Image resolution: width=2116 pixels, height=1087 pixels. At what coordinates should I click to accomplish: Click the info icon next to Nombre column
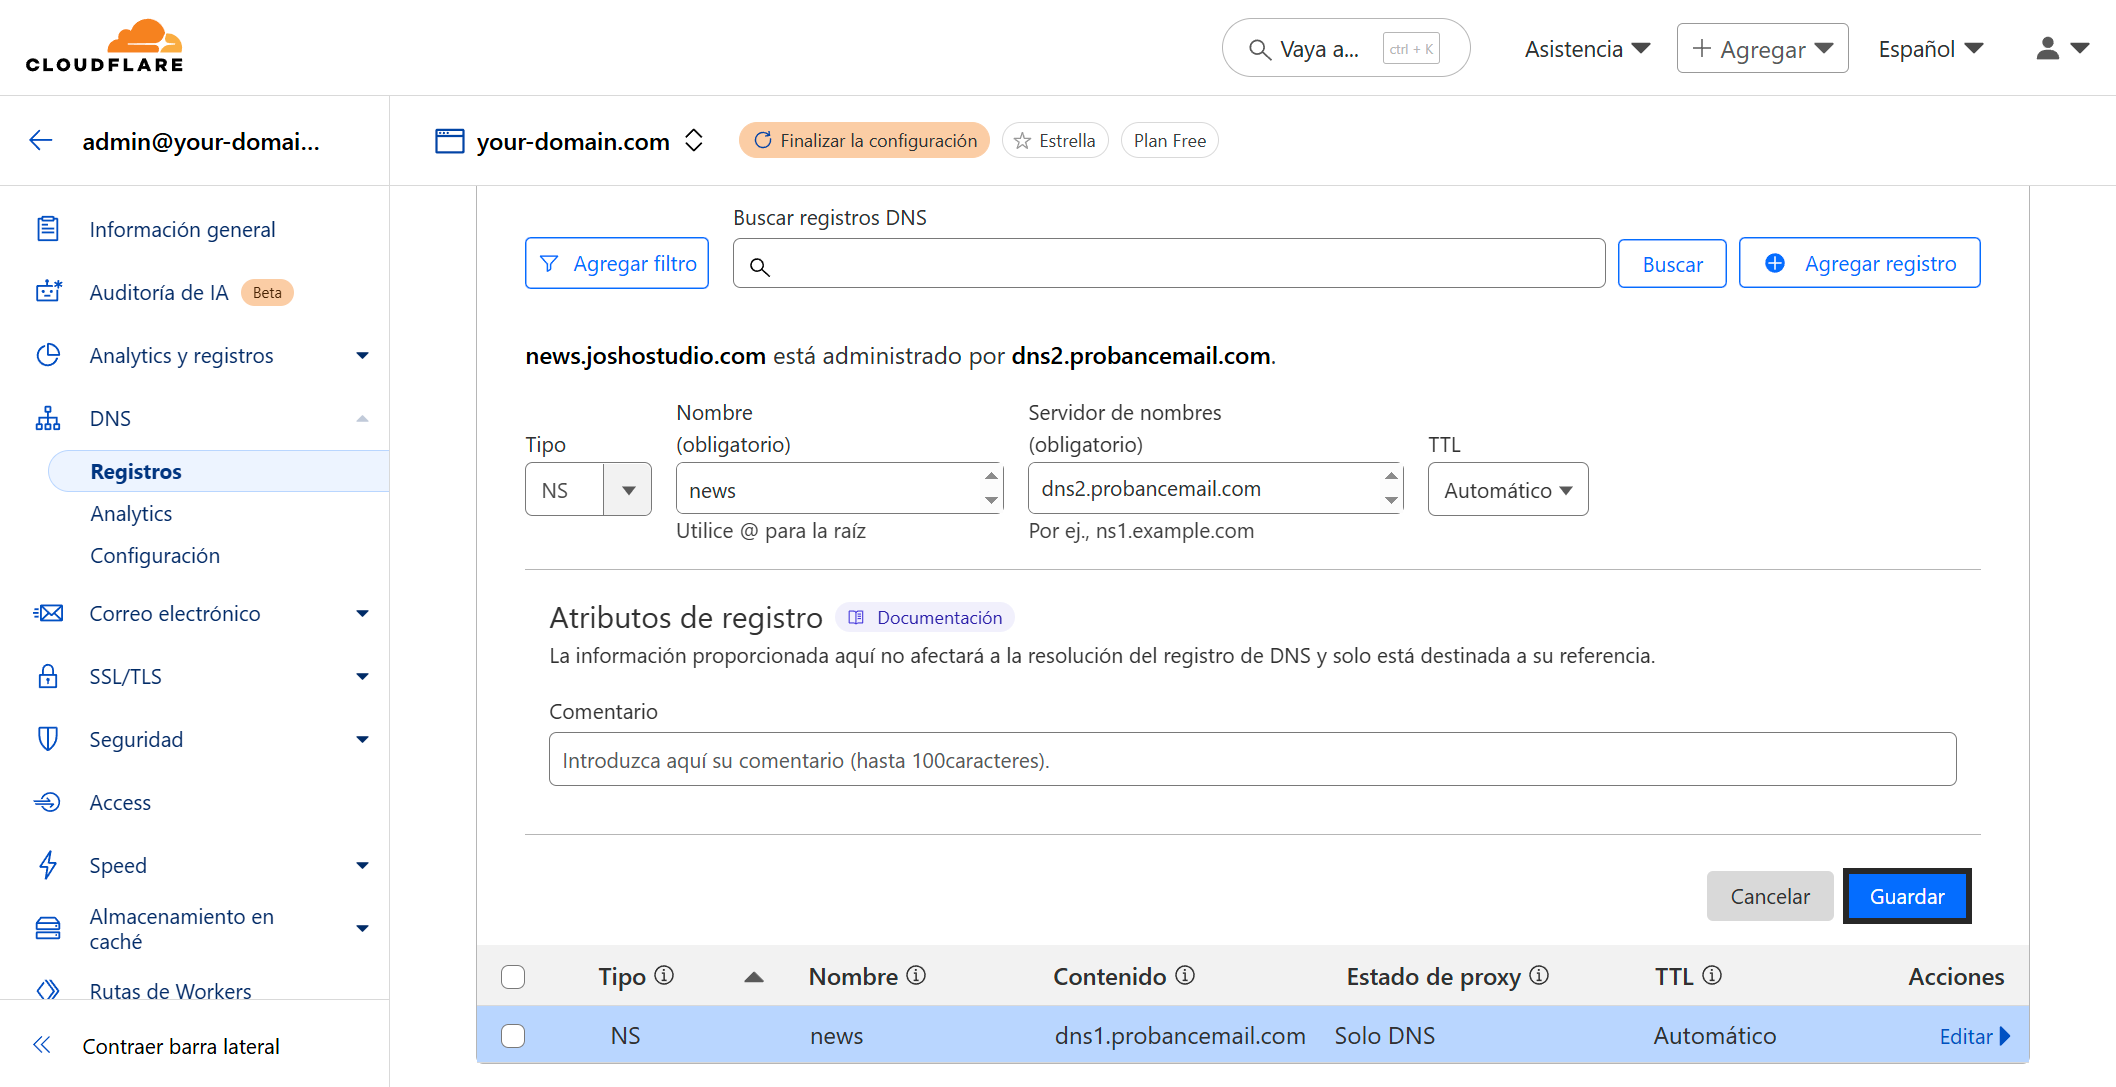click(x=916, y=975)
